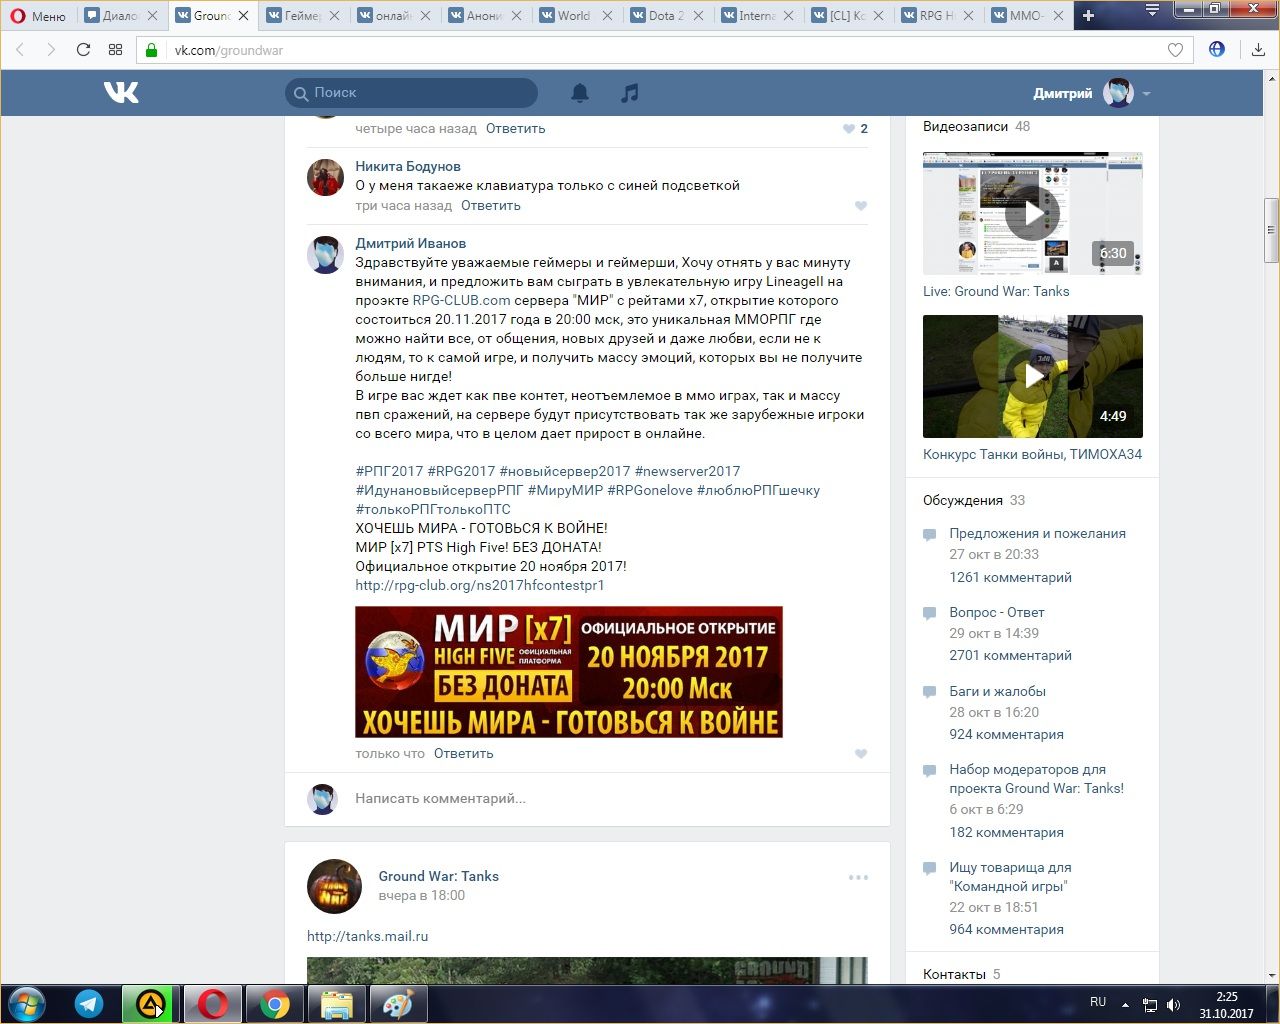Play the Live: Ground War: Tanks video
Screen dimensions: 1280x1024
tap(1032, 213)
